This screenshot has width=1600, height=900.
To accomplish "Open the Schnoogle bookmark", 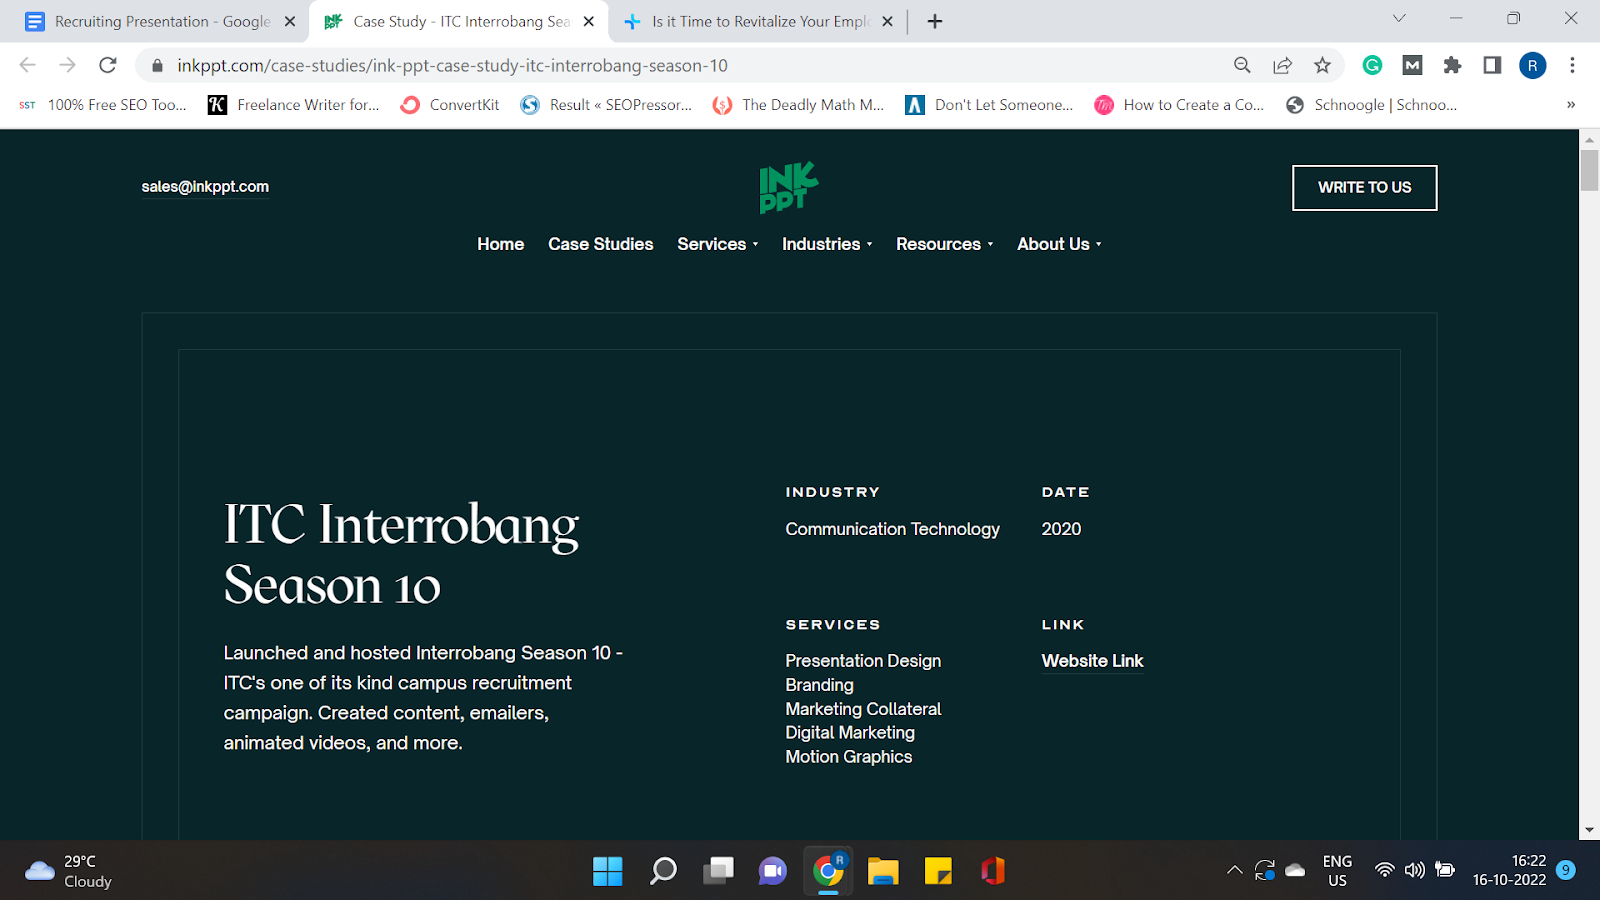I will 1371,104.
